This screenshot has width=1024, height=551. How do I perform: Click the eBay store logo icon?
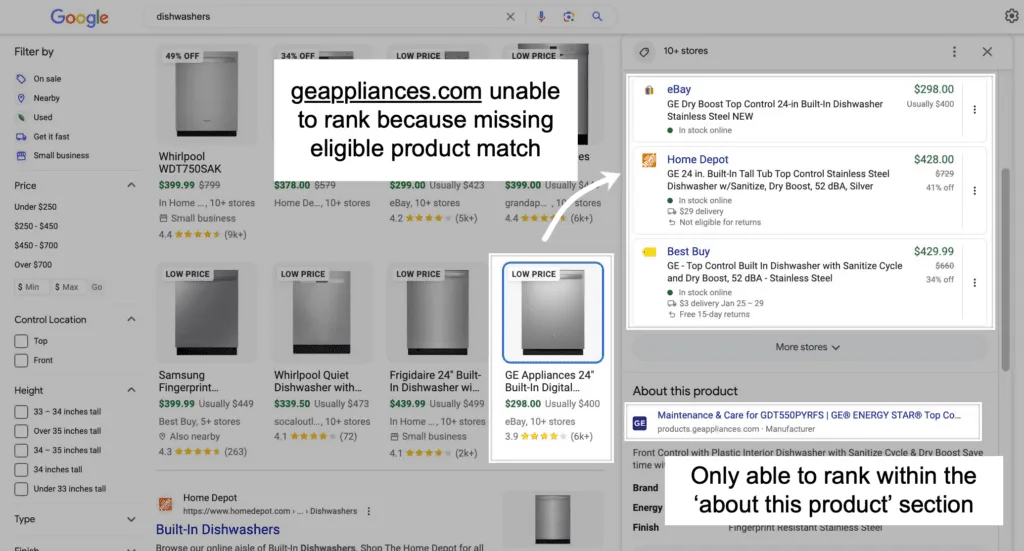coord(648,90)
